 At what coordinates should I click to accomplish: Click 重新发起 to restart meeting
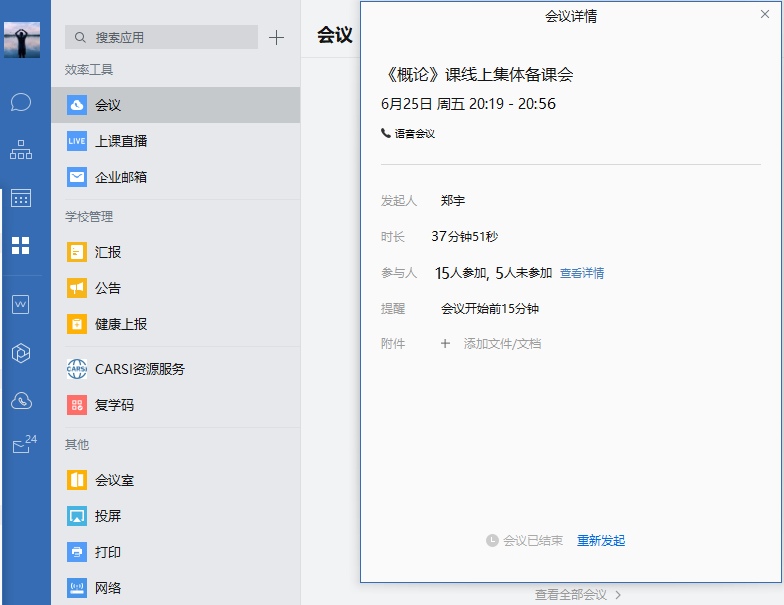(601, 541)
